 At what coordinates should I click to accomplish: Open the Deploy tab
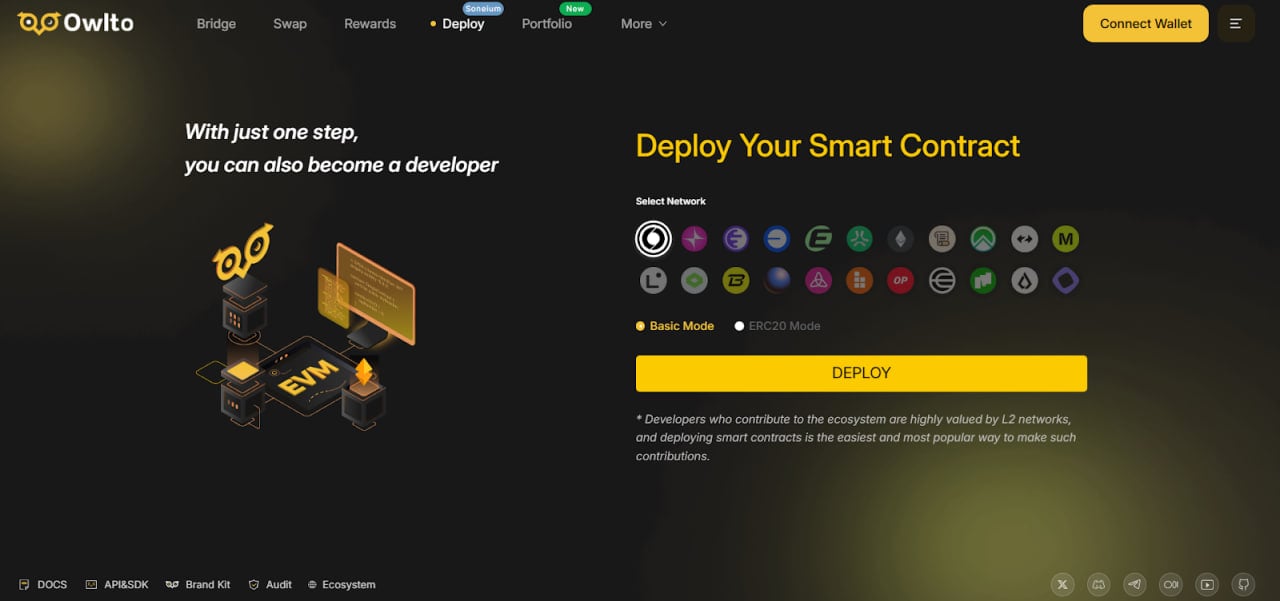[463, 24]
